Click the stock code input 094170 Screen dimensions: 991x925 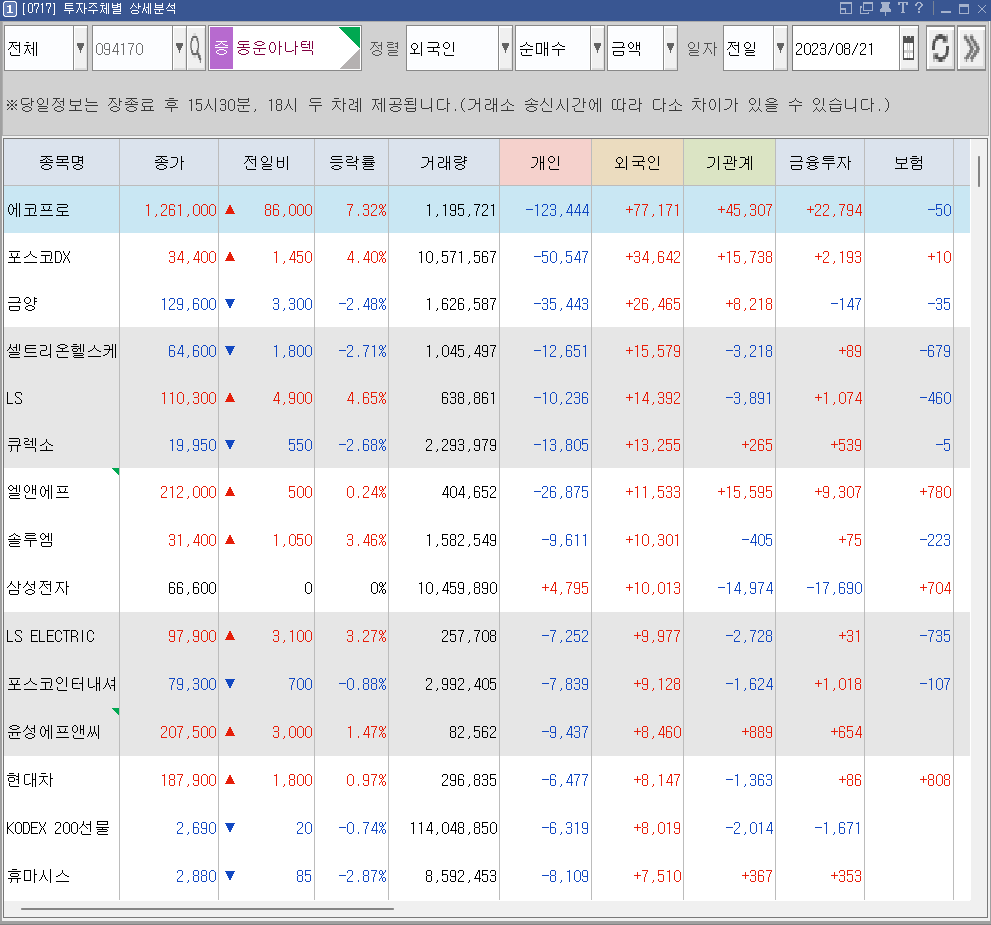(x=132, y=48)
